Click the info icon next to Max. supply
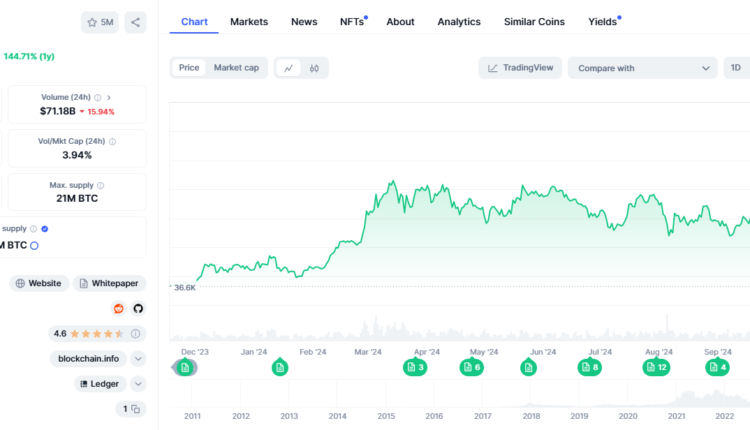This screenshot has height=430, width=750. tap(101, 185)
